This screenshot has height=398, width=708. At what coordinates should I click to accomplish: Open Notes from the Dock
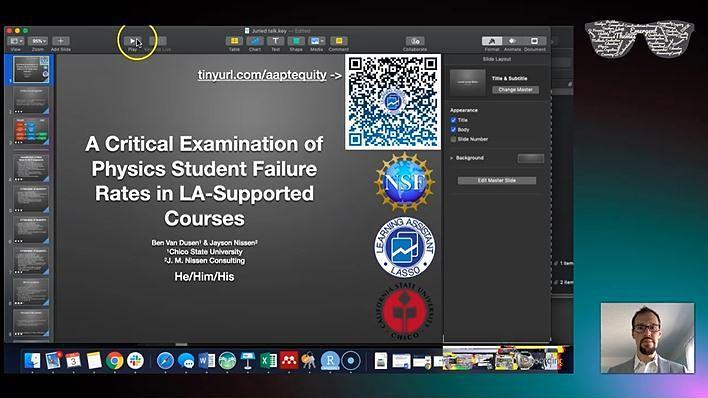(x=94, y=361)
